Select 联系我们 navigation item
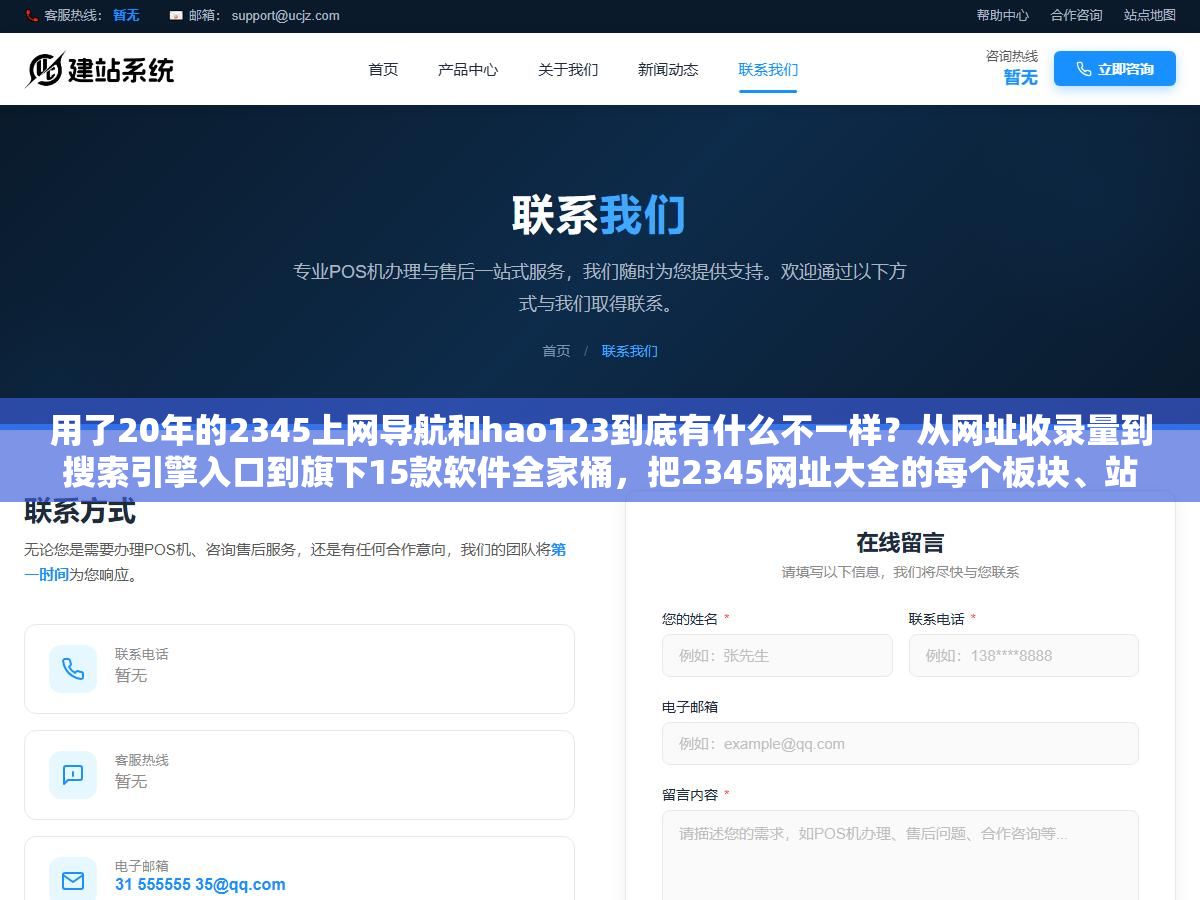The width and height of the screenshot is (1200, 900). click(768, 69)
